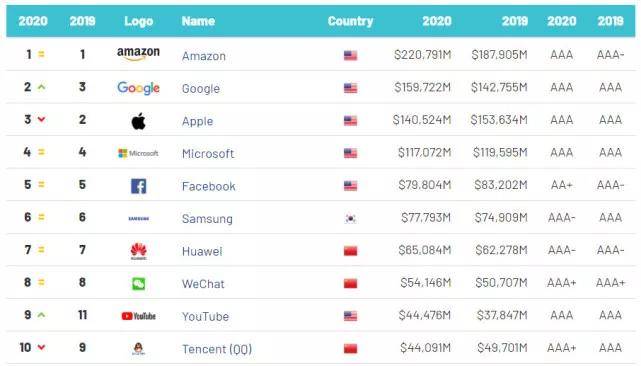Screen dimensions: 641x366
Task: Click China flag in WeChat row
Action: [350, 283]
